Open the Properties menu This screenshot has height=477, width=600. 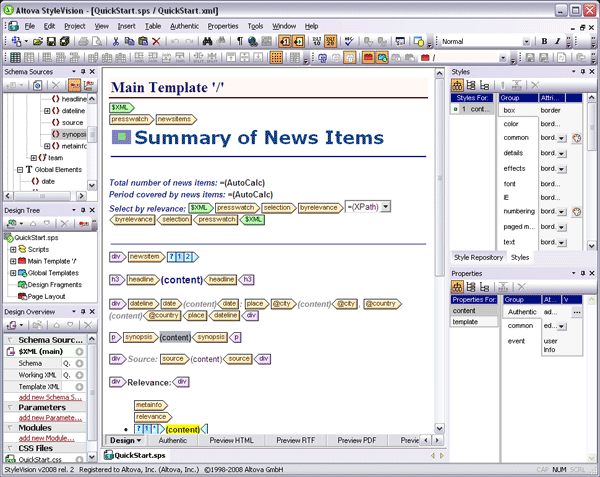click(223, 26)
